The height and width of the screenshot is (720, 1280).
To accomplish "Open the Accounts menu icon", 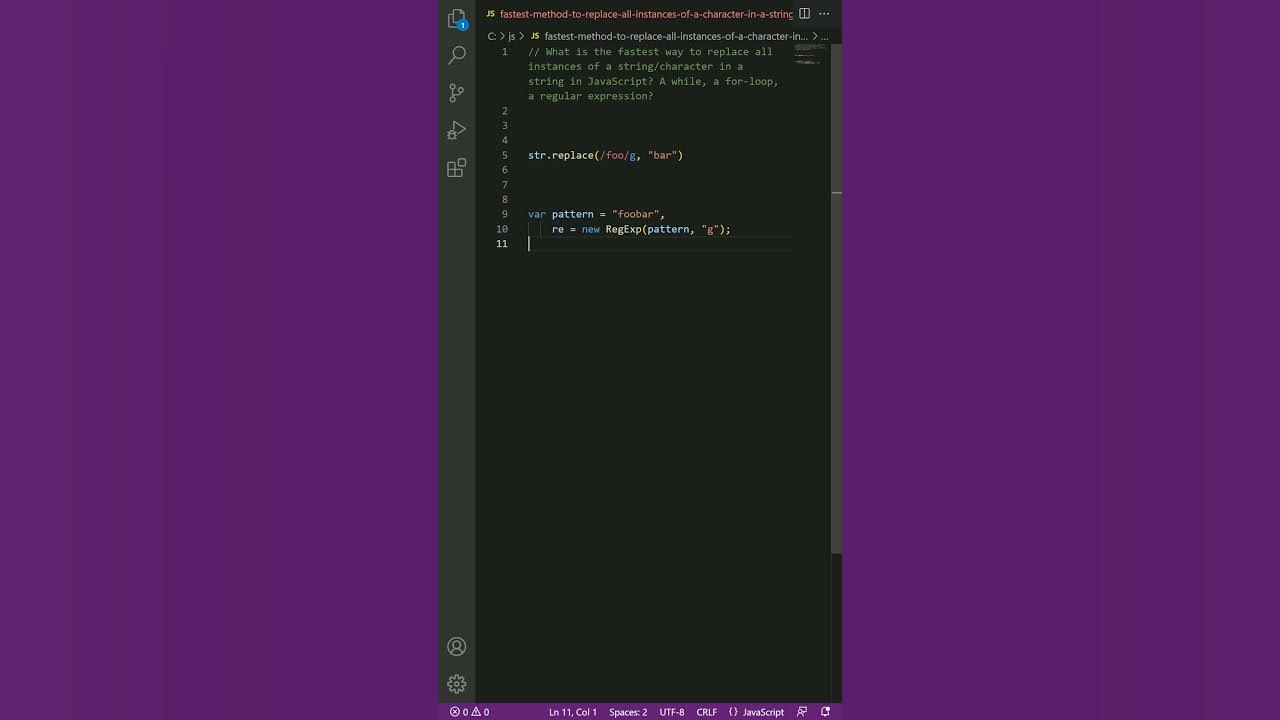I will (x=457, y=647).
